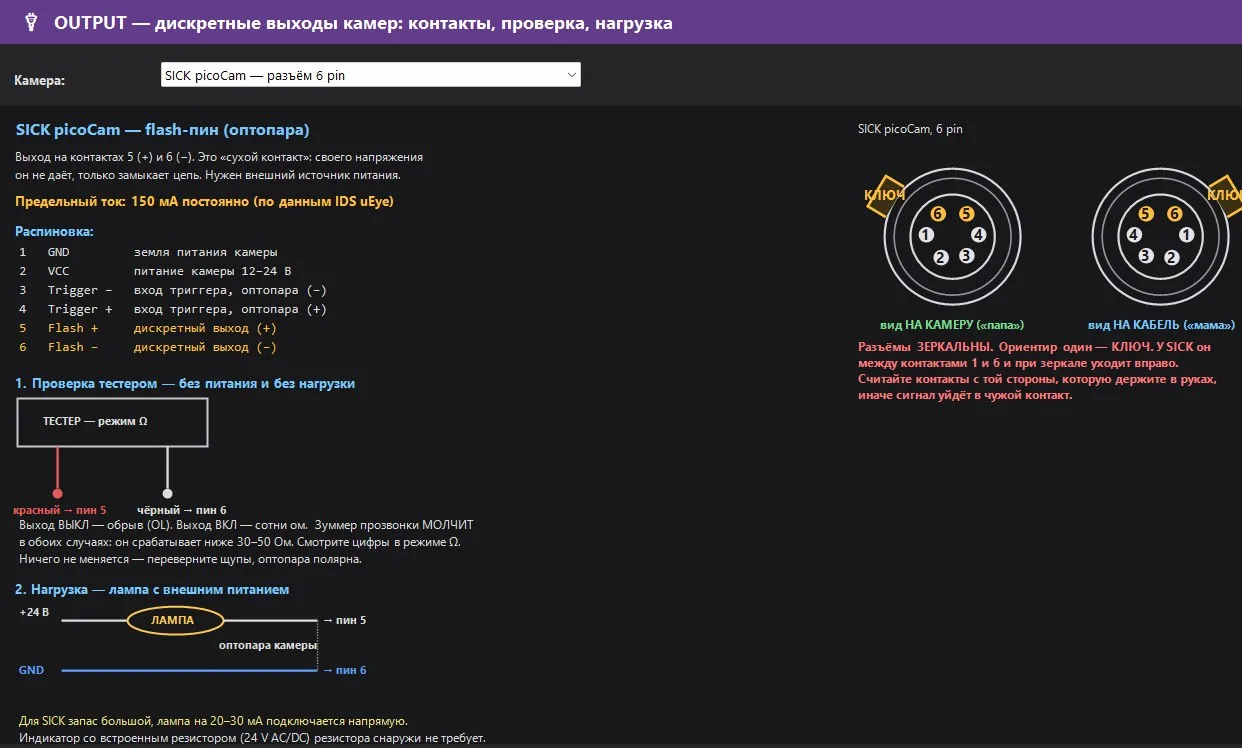The image size is (1242, 748).
Task: Click the 'SICK picoCam, 6 pin' diagram caption
Action: click(x=910, y=129)
